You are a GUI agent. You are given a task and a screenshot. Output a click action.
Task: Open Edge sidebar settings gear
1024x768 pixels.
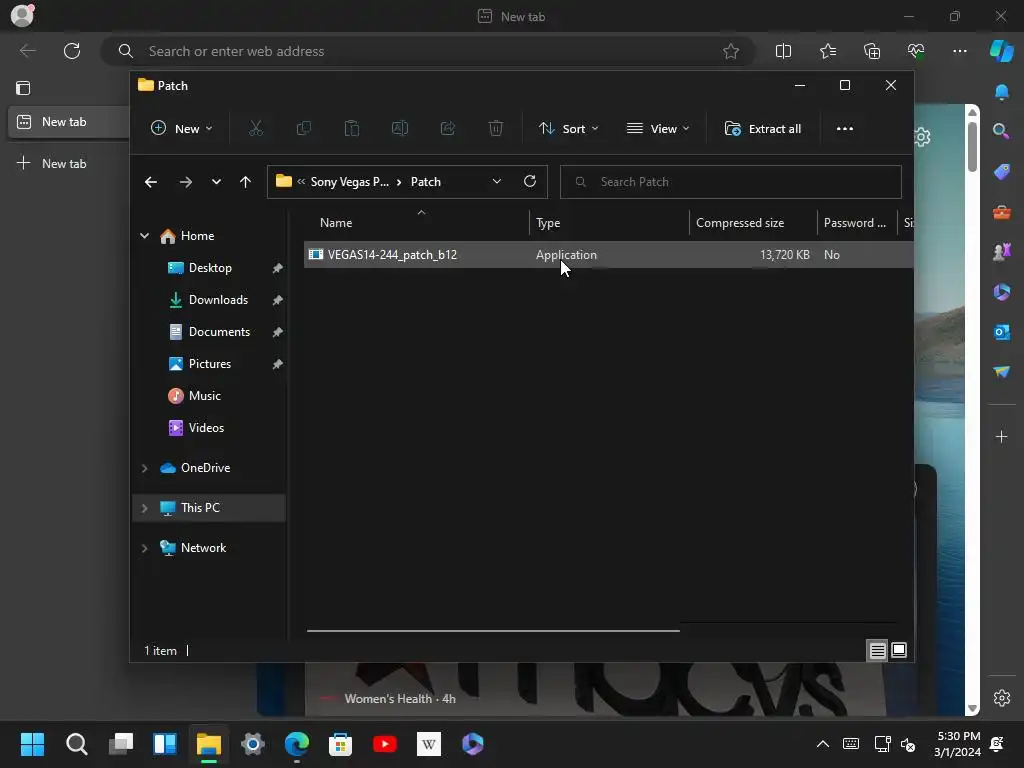[1001, 697]
